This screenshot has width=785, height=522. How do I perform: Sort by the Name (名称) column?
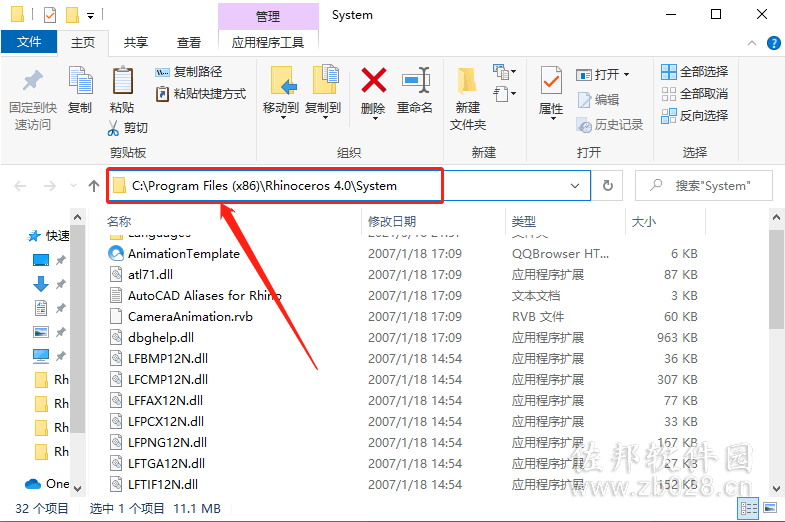[119, 221]
